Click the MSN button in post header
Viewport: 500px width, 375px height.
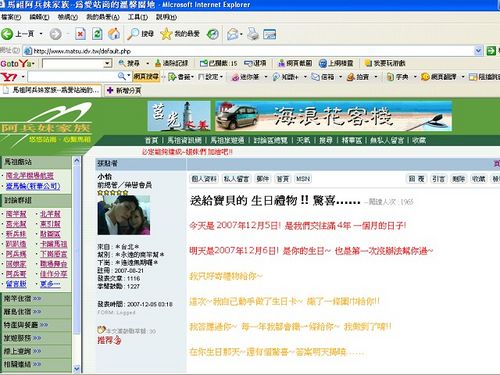(x=303, y=179)
